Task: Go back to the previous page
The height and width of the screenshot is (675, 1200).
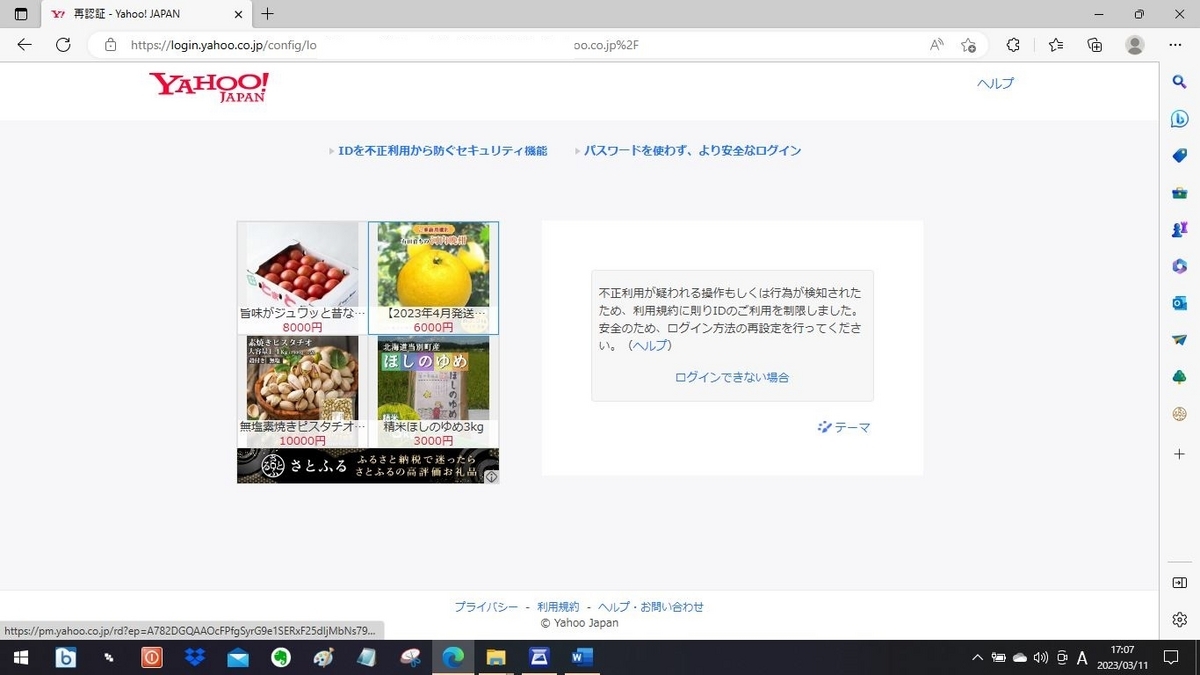Action: tap(25, 45)
